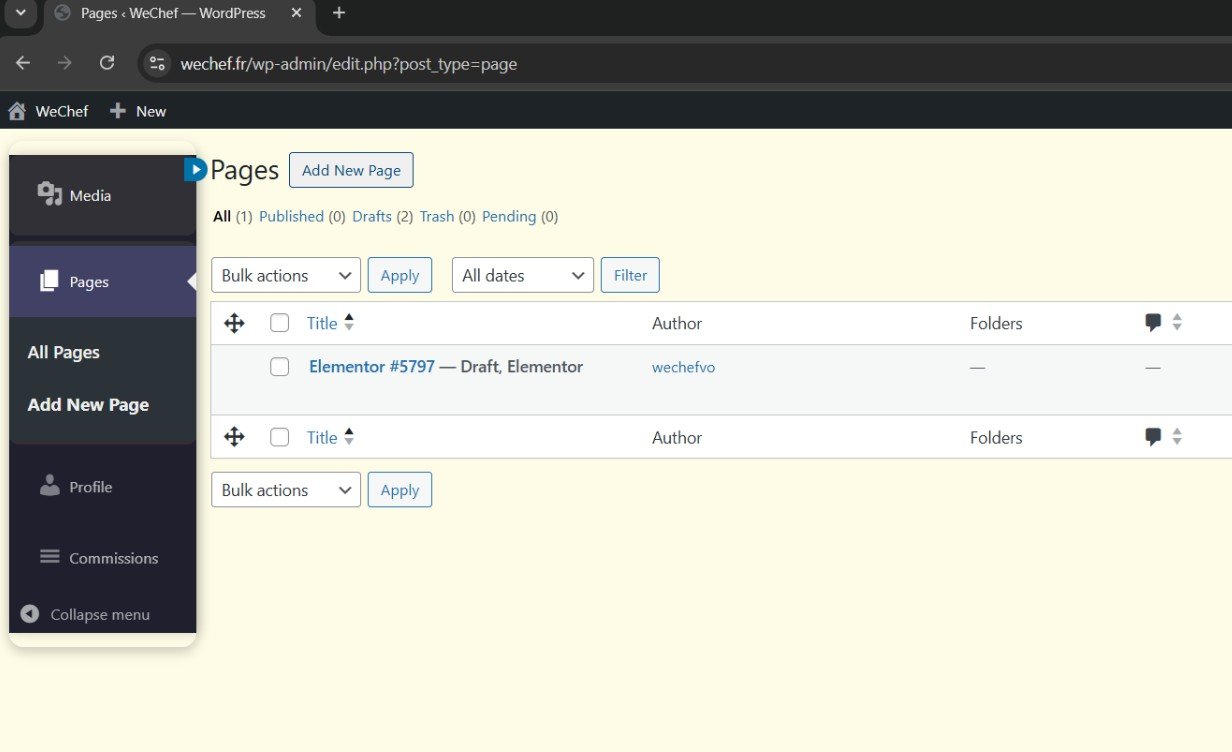Click New in the admin bar

[151, 111]
